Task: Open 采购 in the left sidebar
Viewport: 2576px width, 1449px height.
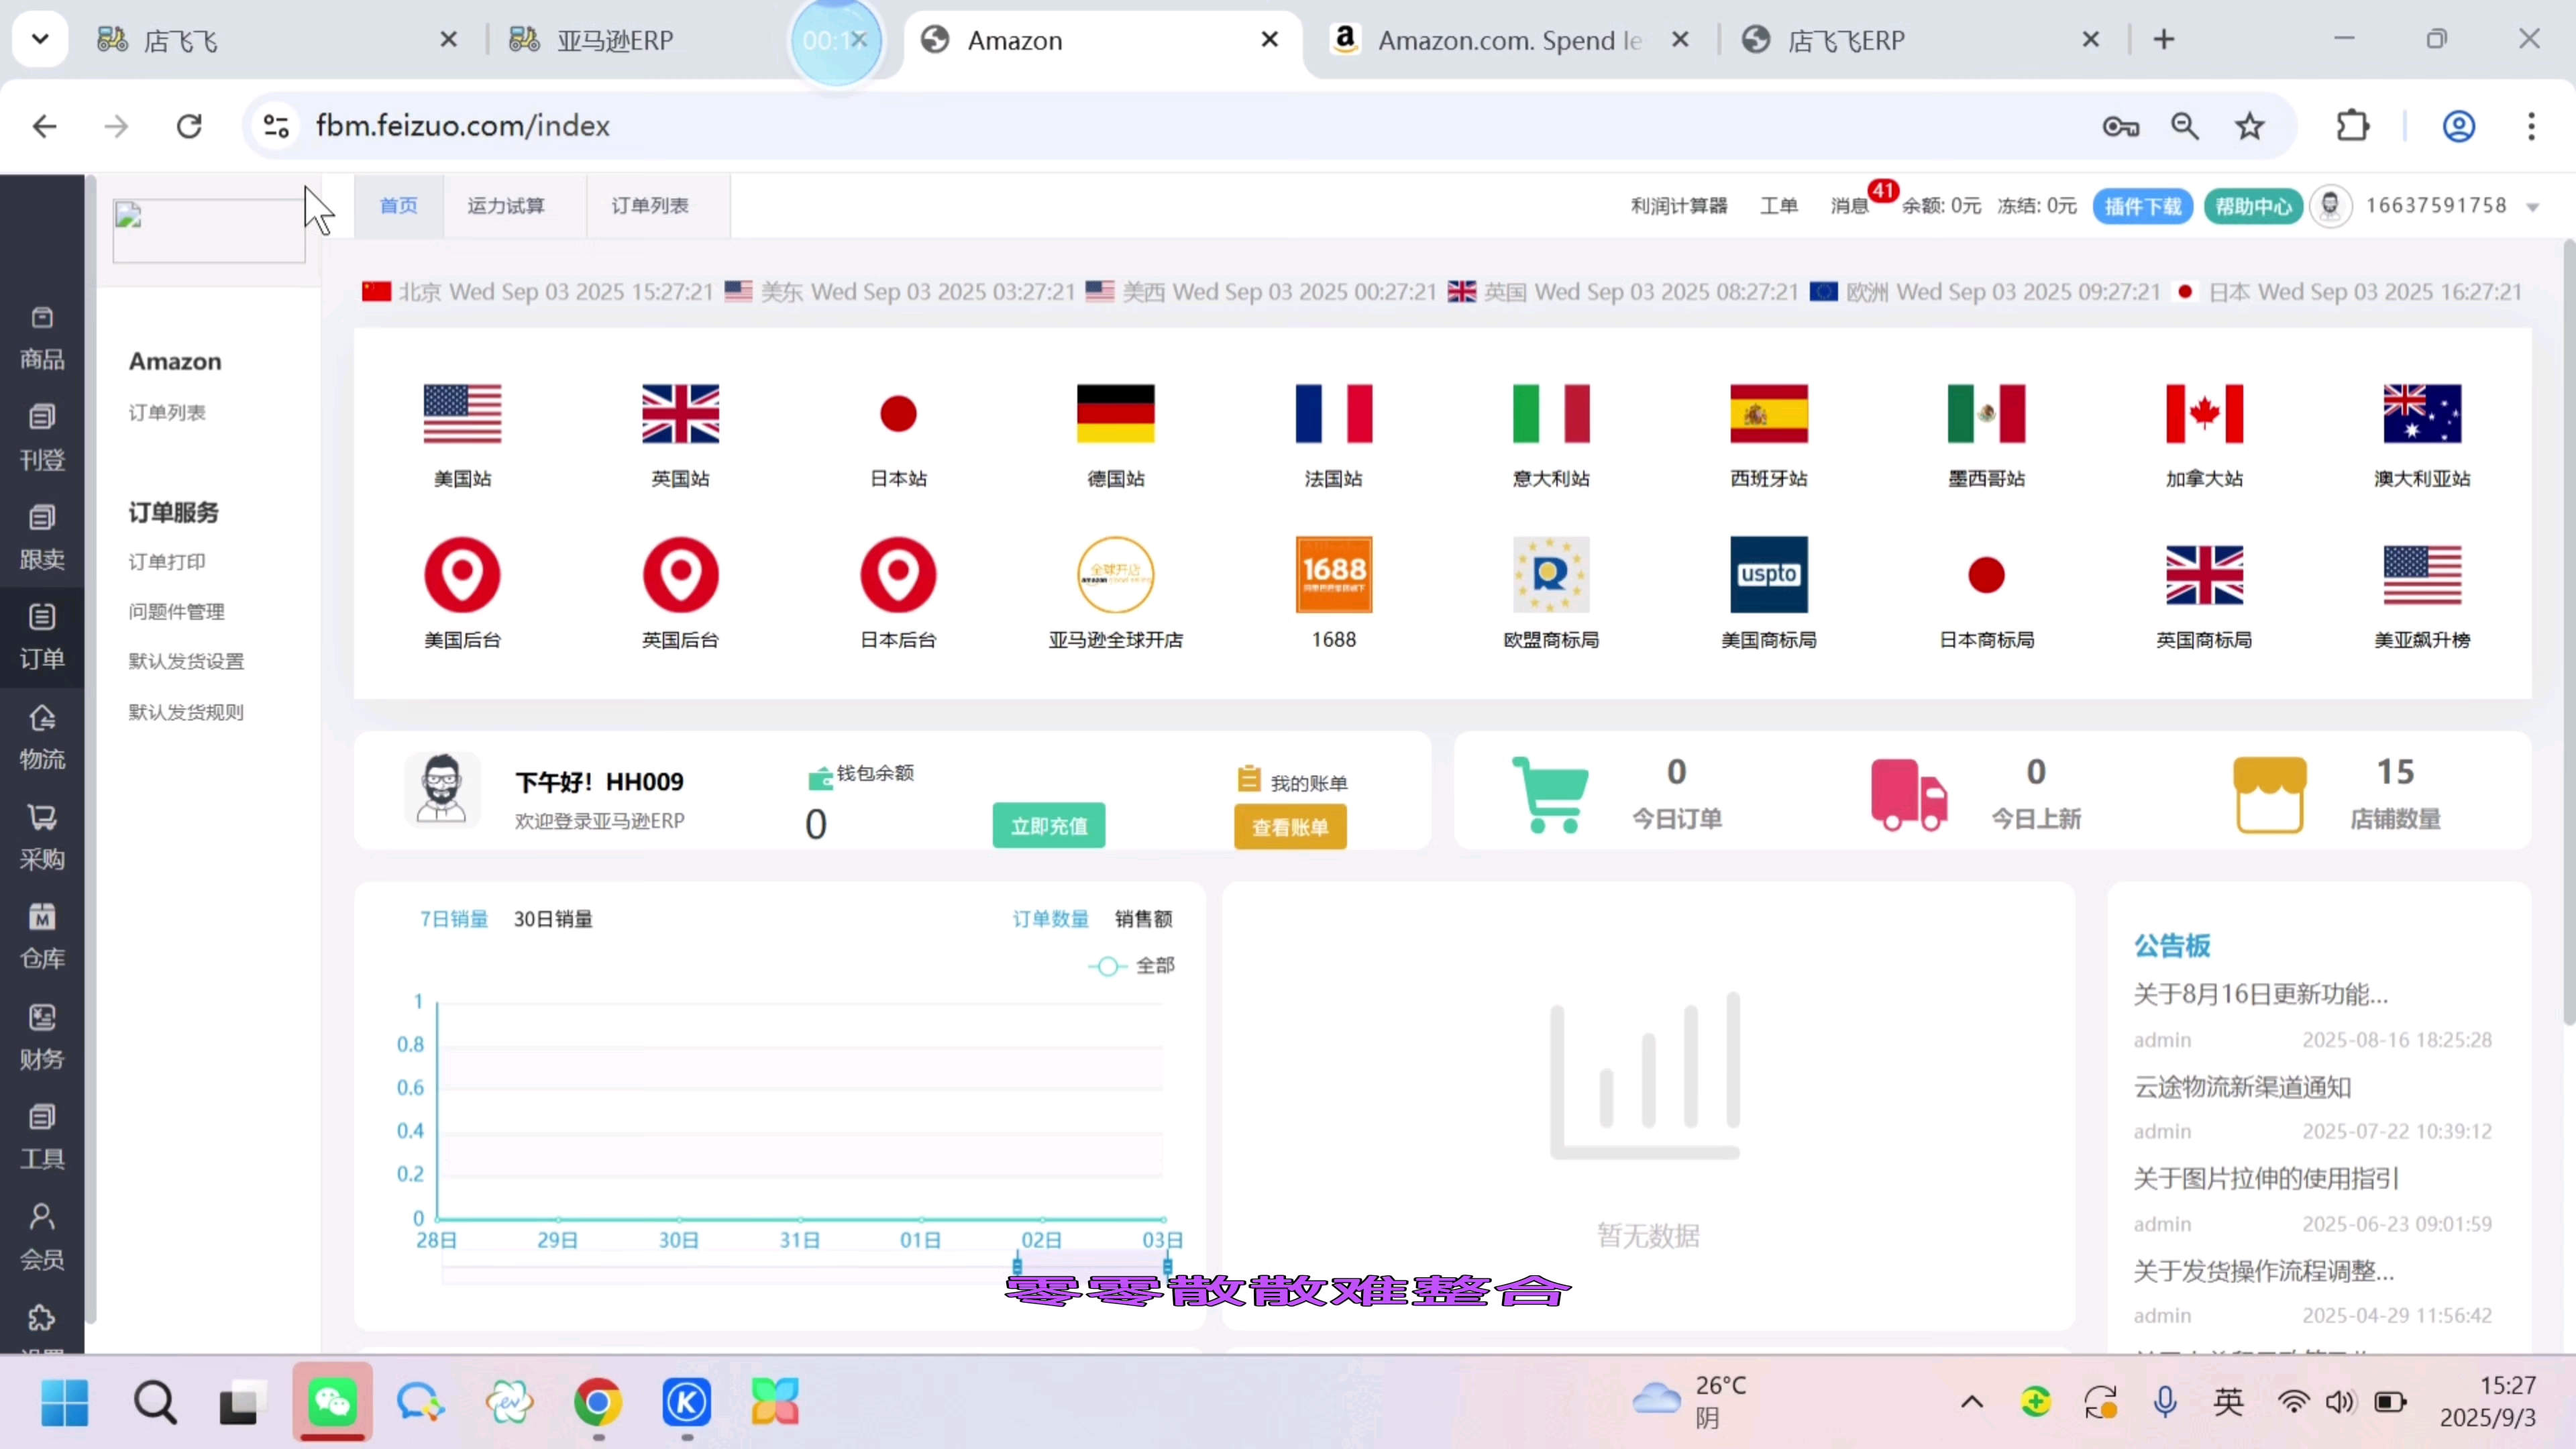Action: coord(42,838)
